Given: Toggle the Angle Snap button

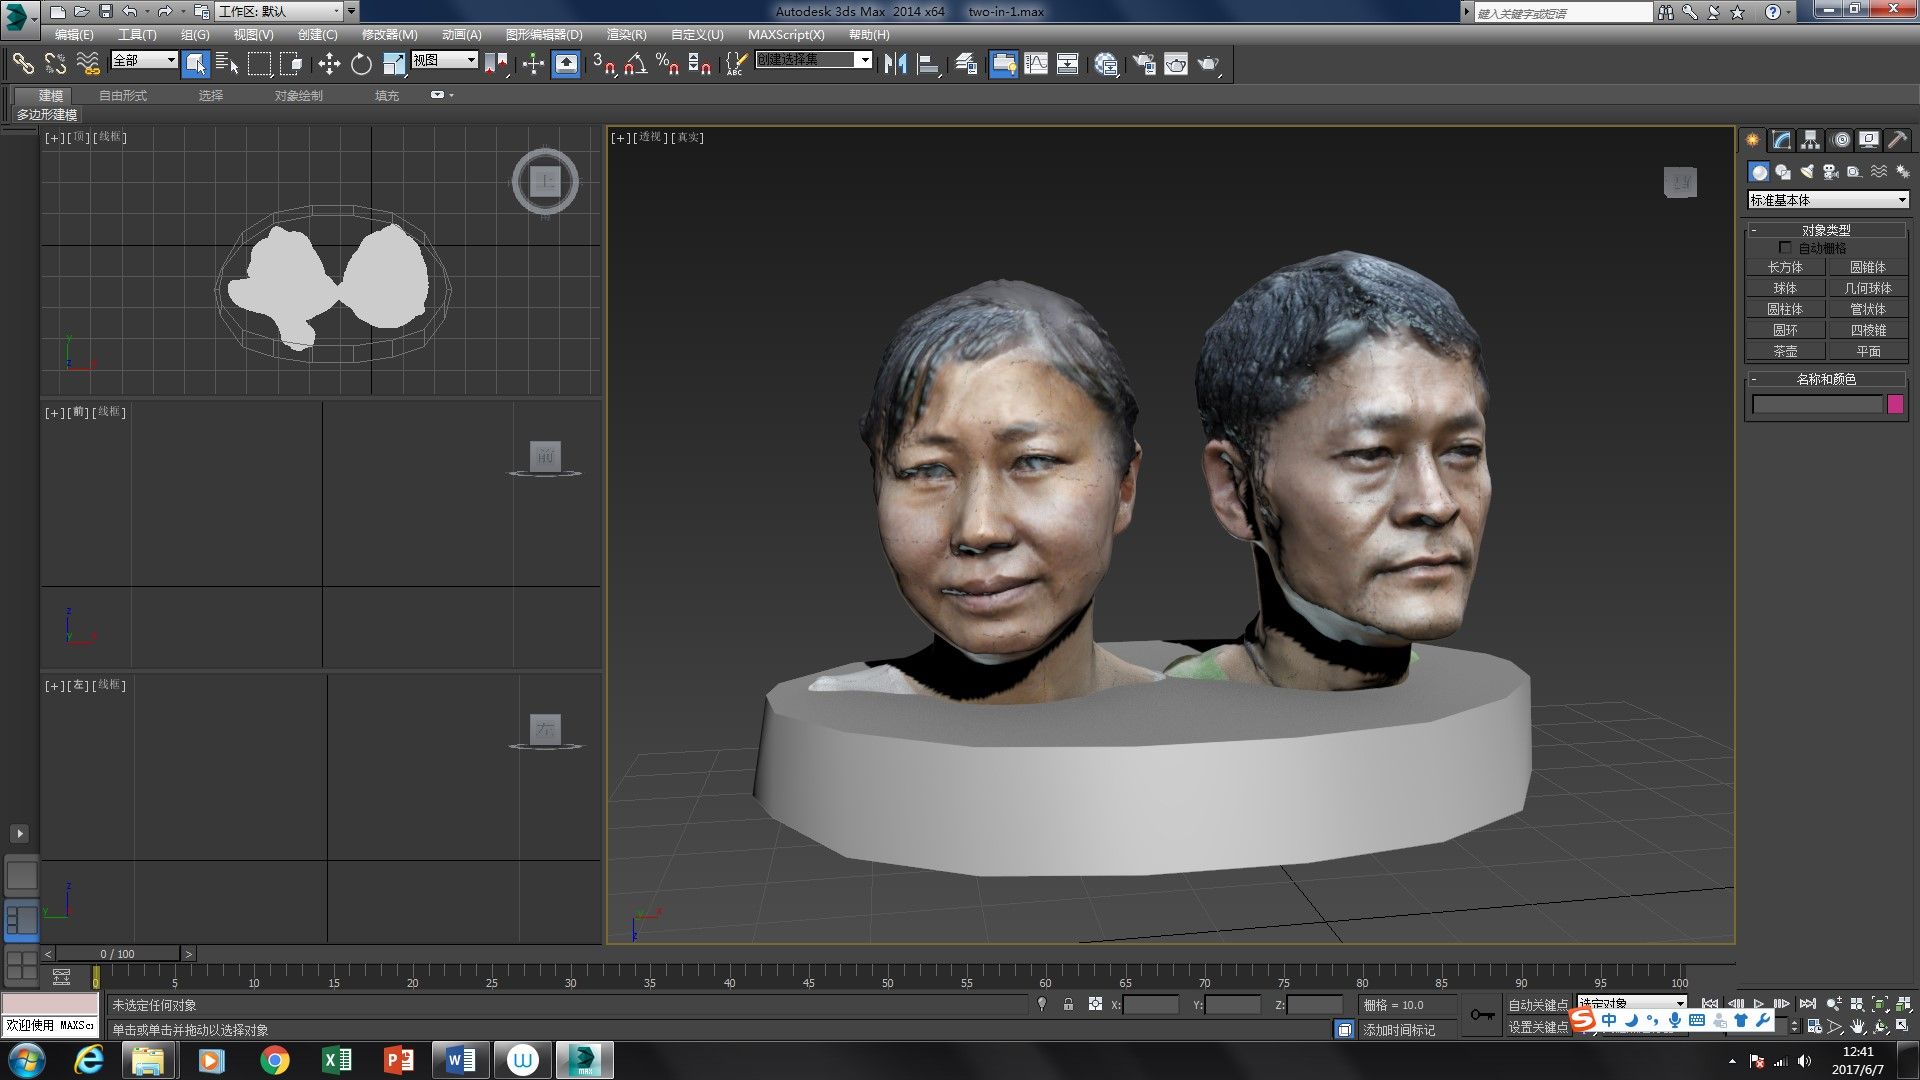Looking at the screenshot, I should pyautogui.click(x=633, y=63).
